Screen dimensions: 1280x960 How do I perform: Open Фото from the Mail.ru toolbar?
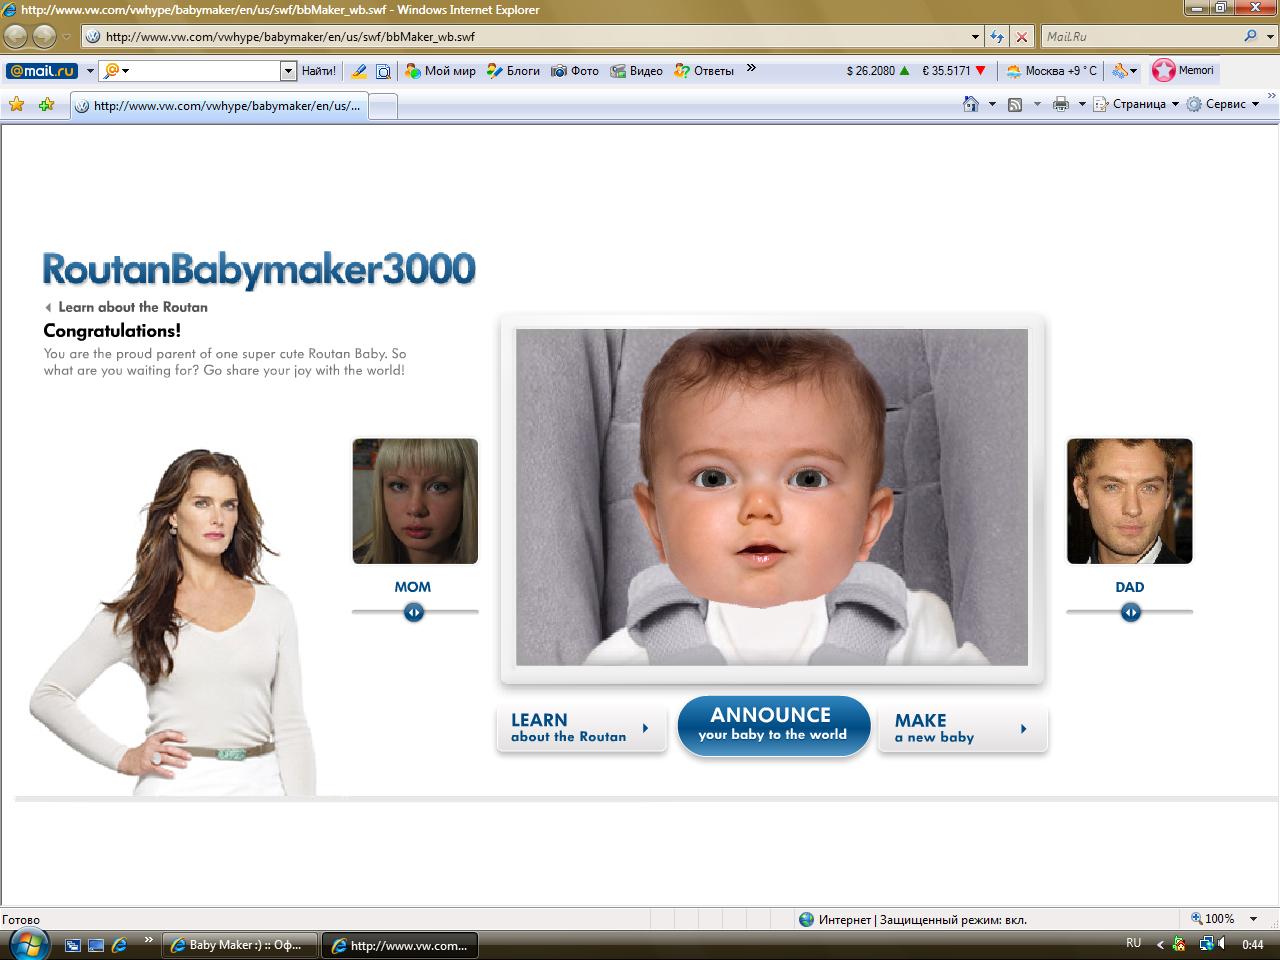[x=575, y=71]
